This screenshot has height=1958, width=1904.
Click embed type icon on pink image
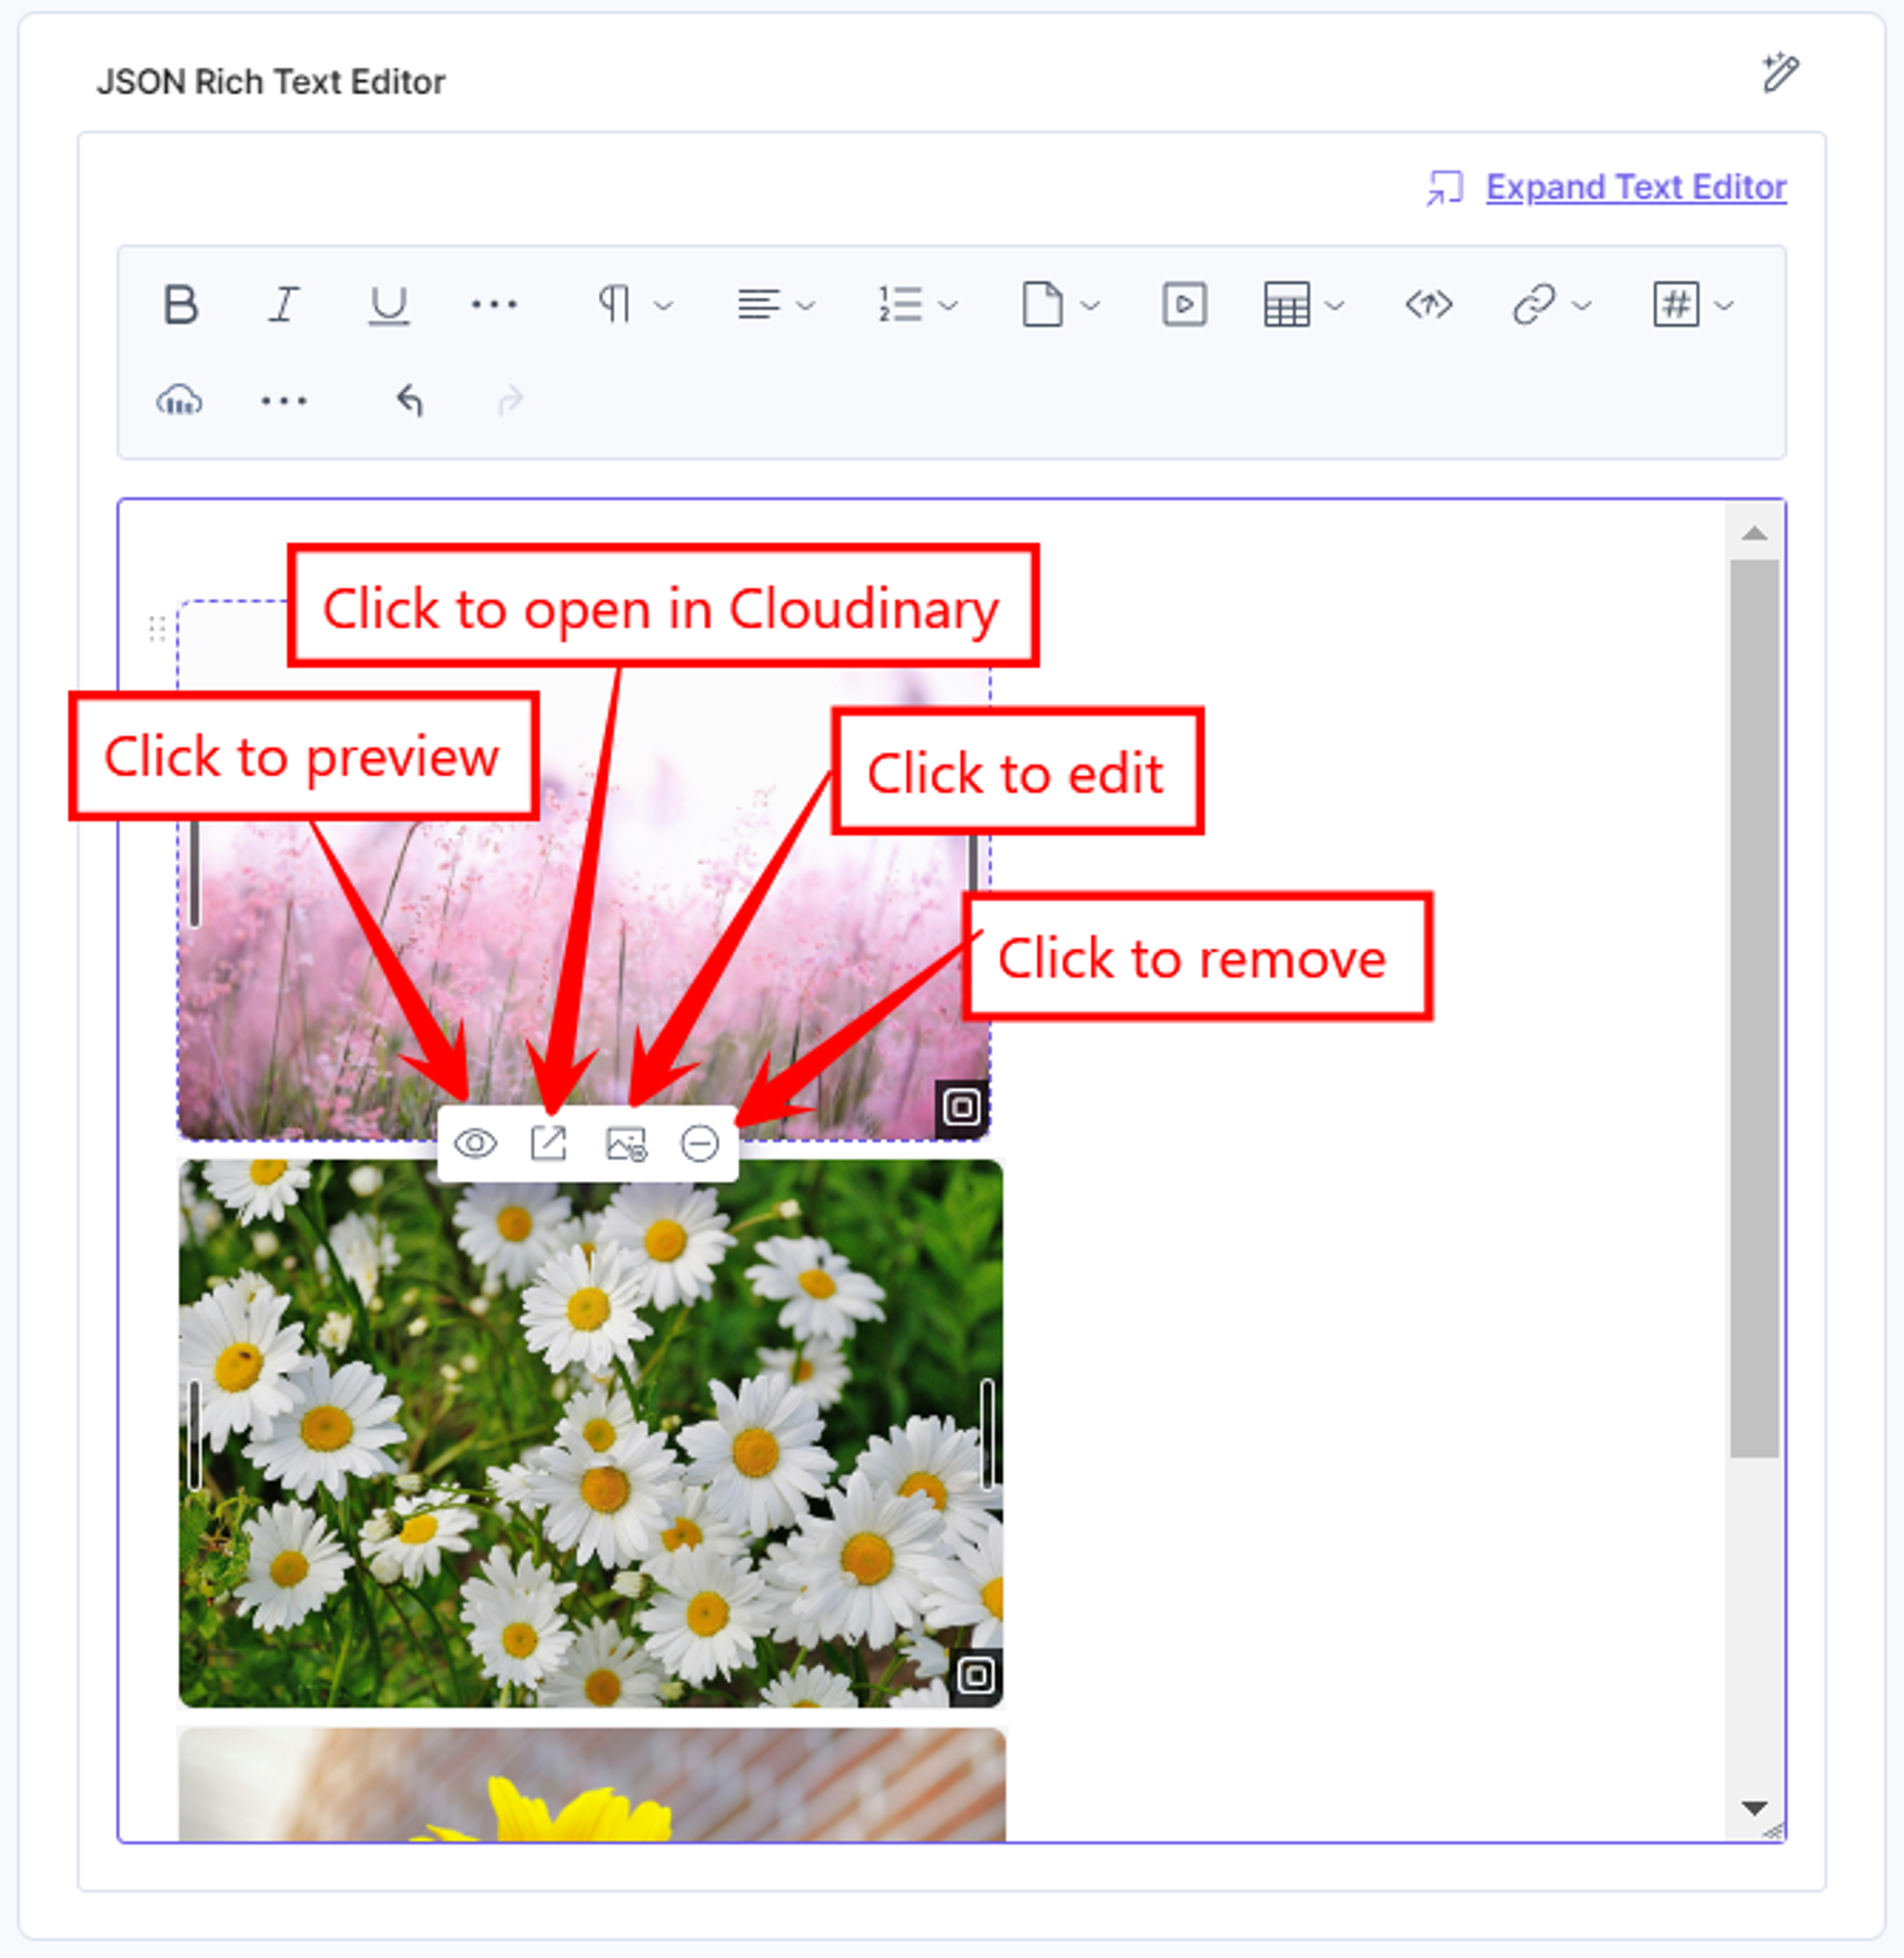(962, 1108)
